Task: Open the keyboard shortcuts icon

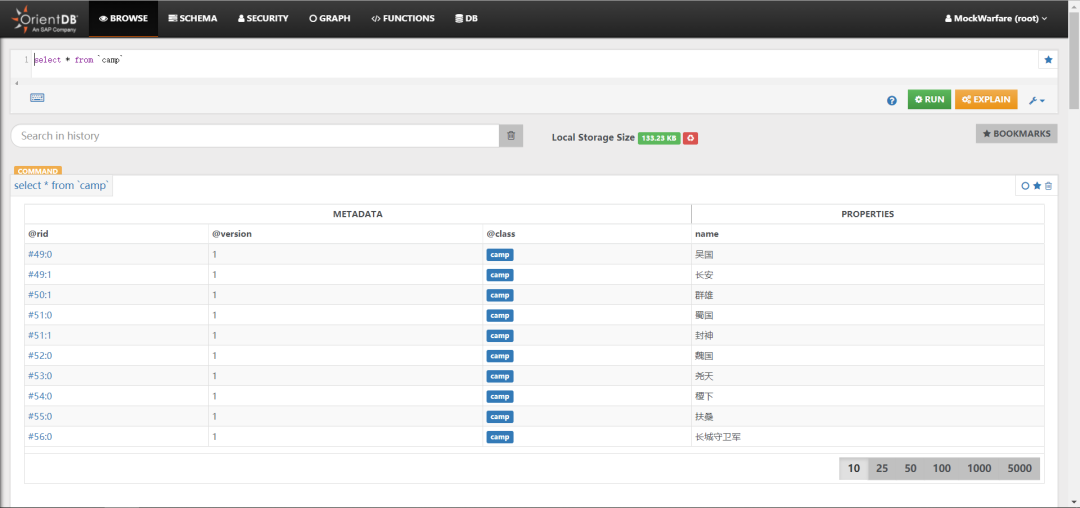Action: click(37, 98)
